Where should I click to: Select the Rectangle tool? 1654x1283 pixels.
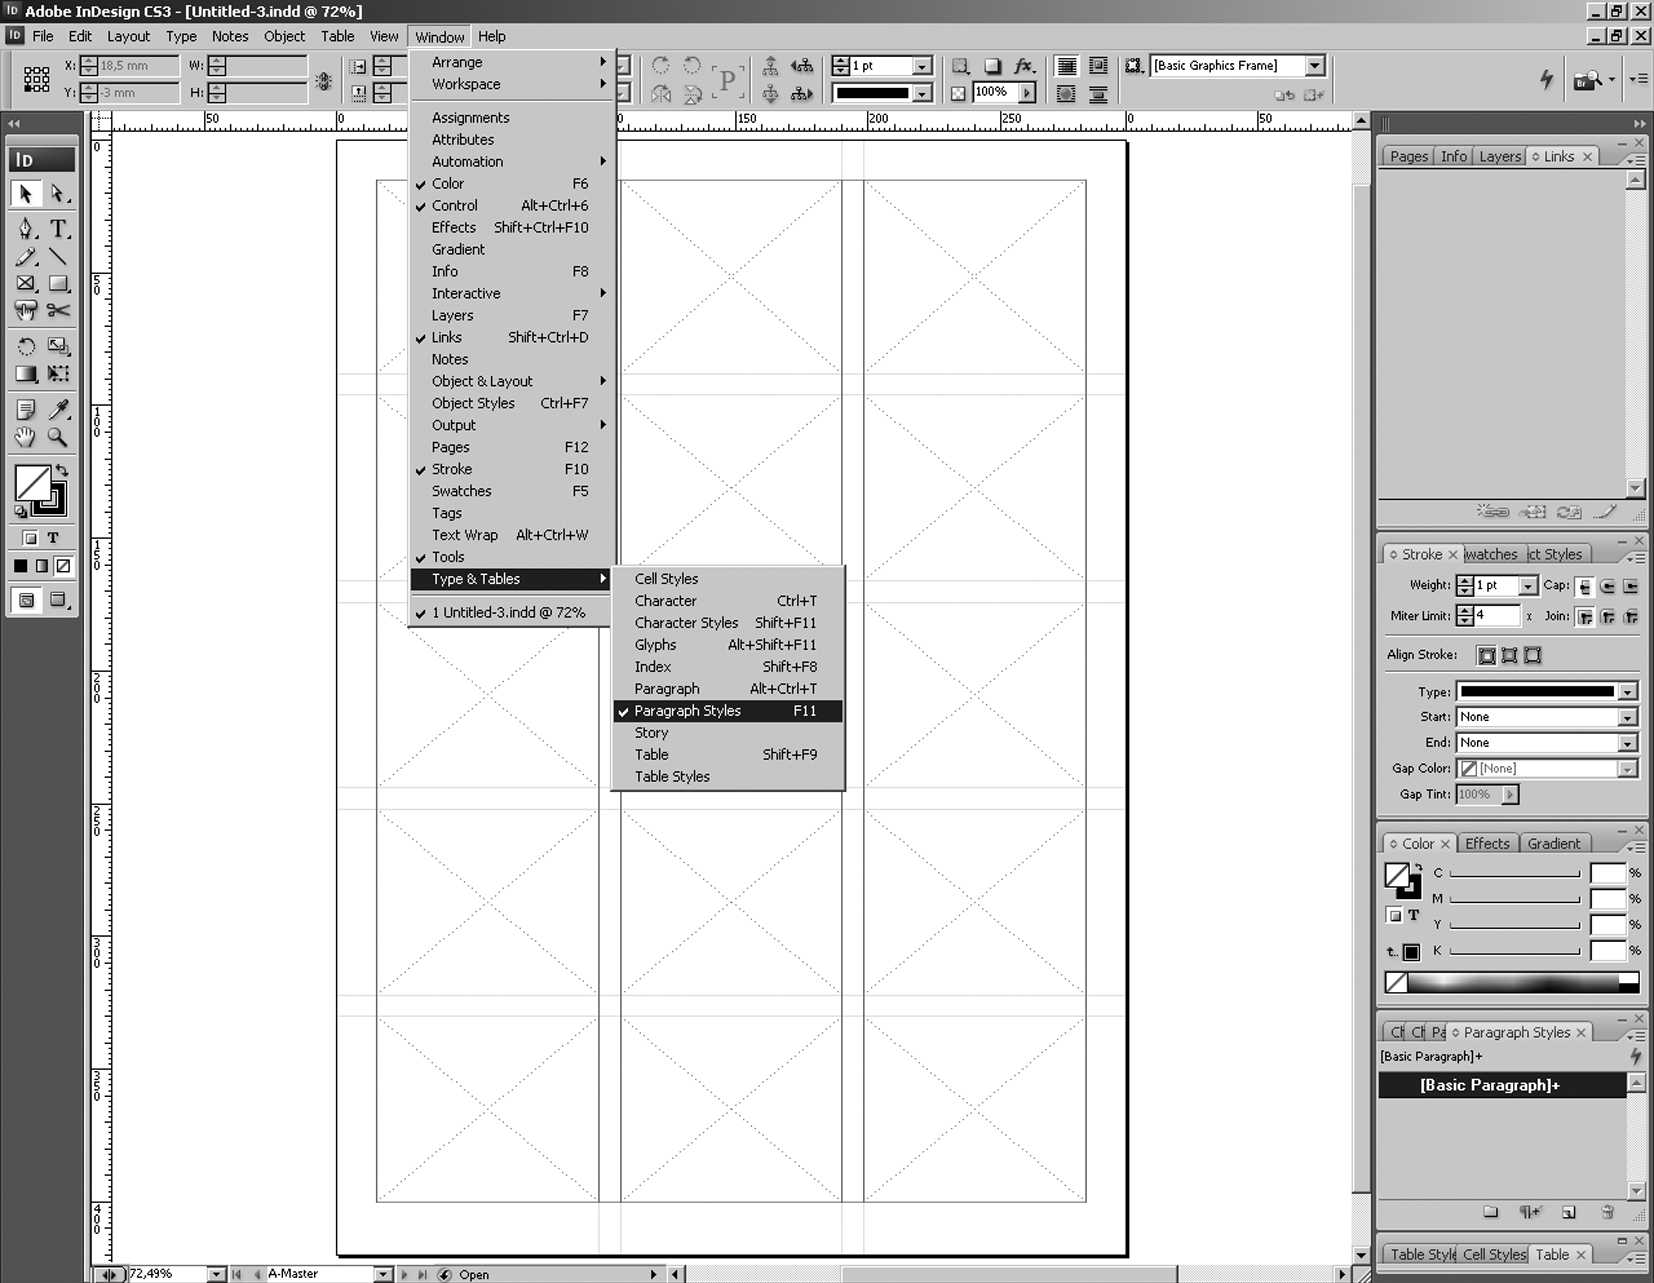(58, 284)
